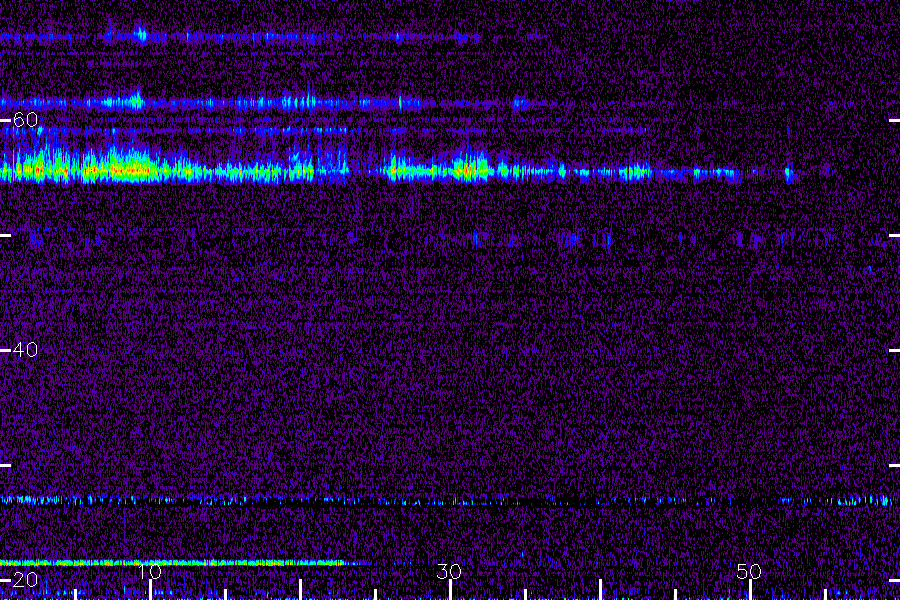This screenshot has width=900, height=600.
Task: Click the tick mark beneath the 50 label
Action: point(750,590)
